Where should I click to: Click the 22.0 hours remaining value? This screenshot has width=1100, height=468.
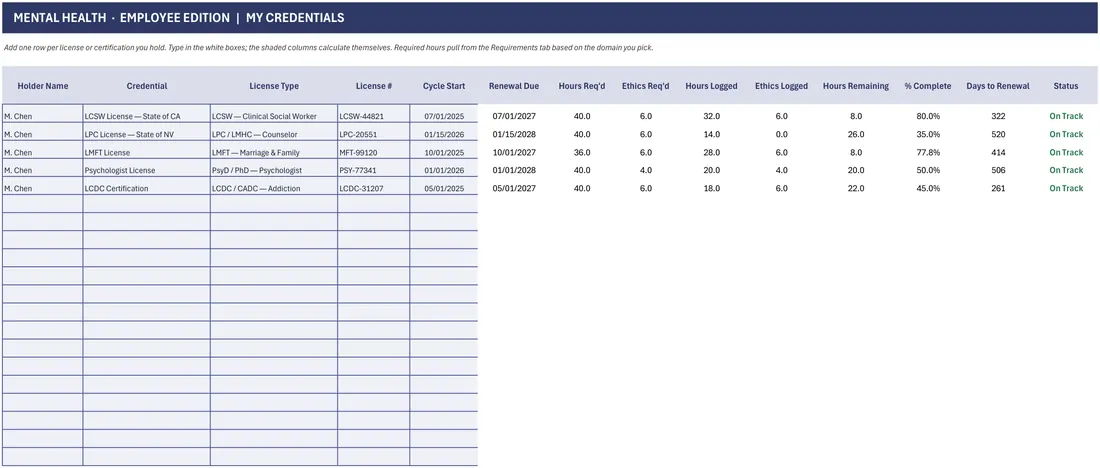click(x=856, y=188)
